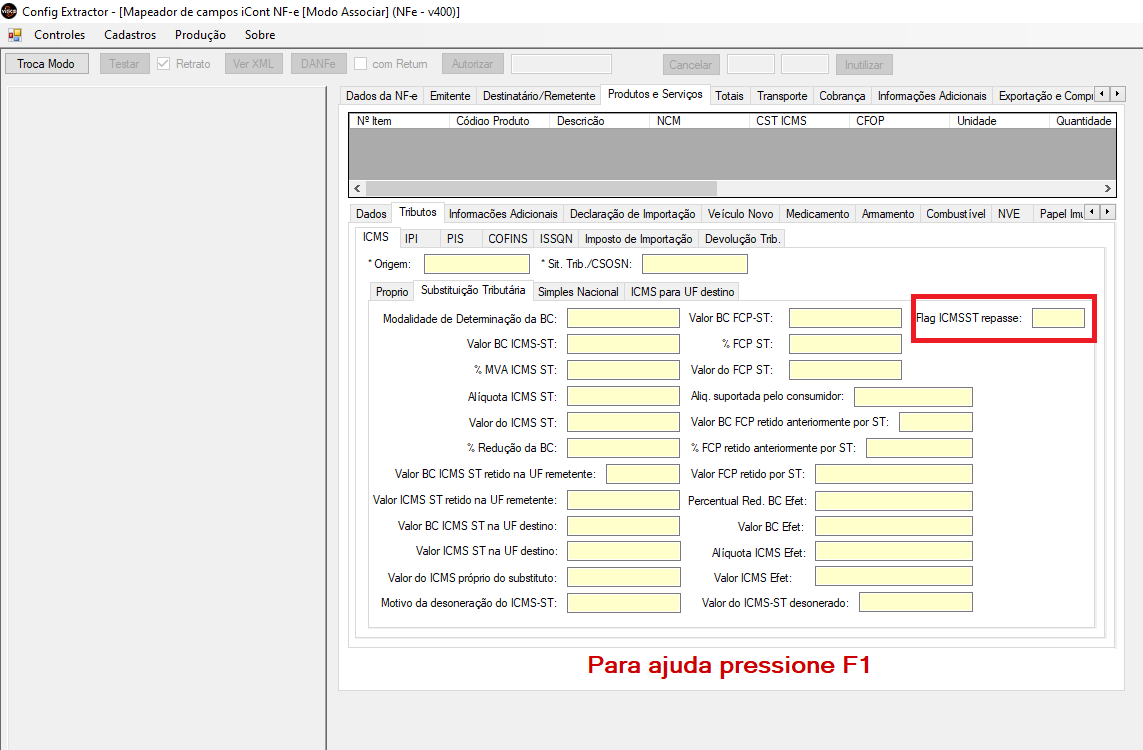Open the Devolução Trib. tab
1143x750 pixels.
click(x=742, y=239)
